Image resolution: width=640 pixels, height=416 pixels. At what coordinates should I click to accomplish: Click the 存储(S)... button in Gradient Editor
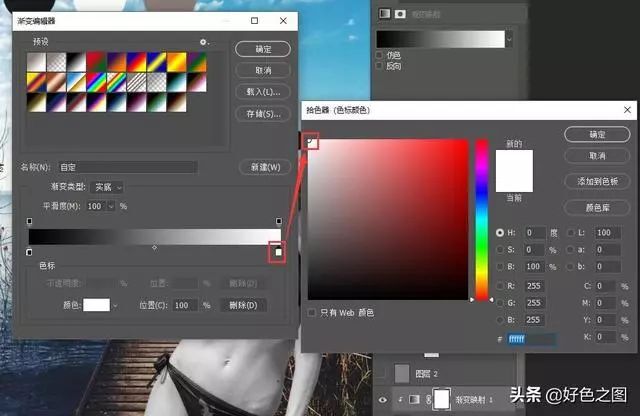[x=262, y=114]
